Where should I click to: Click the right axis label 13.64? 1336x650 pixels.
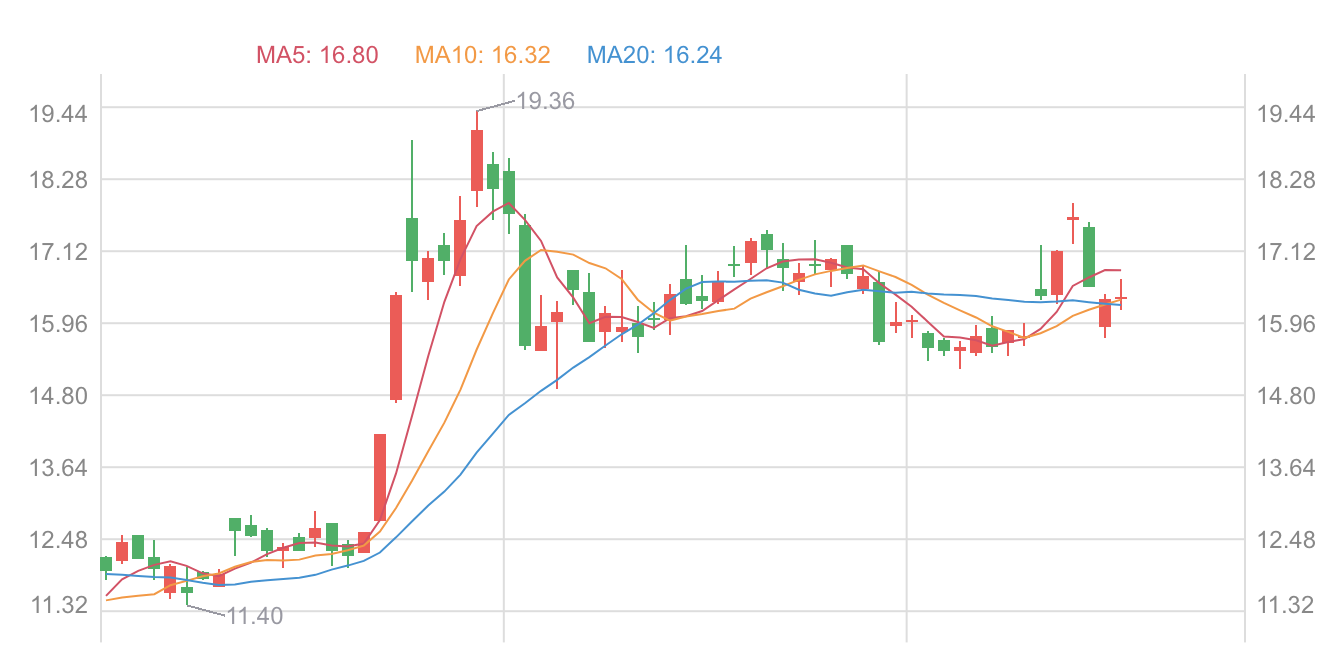(x=1285, y=468)
